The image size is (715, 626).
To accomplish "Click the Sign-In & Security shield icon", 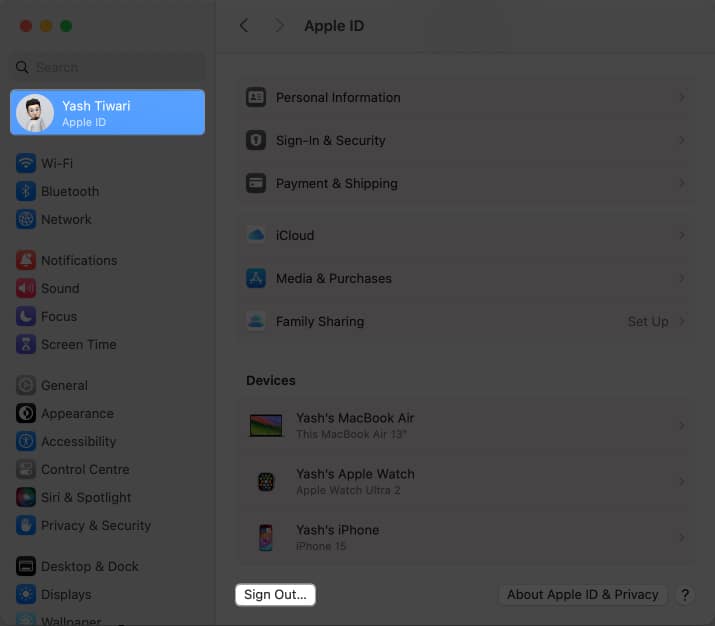I will click(256, 140).
